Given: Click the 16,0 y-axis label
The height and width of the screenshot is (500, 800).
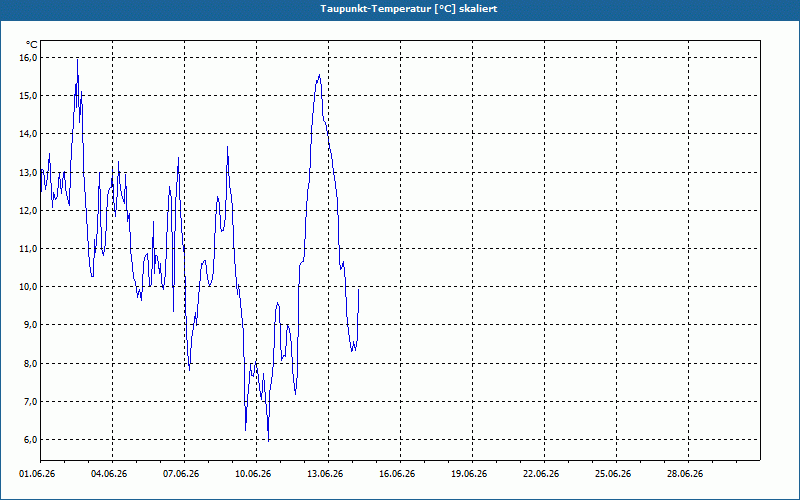Looking at the screenshot, I should (x=28, y=58).
